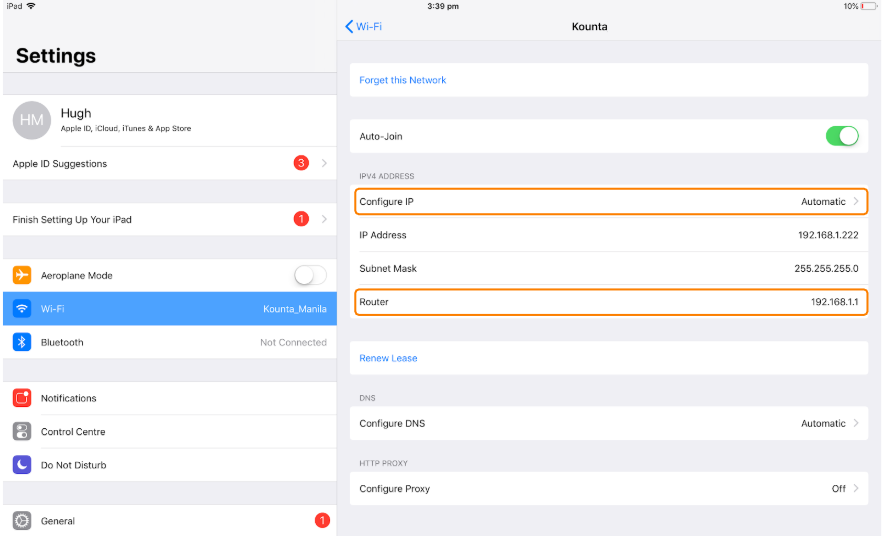Go back to Wi-Fi list
Image resolution: width=882 pixels, height=536 pixels.
coord(363,26)
